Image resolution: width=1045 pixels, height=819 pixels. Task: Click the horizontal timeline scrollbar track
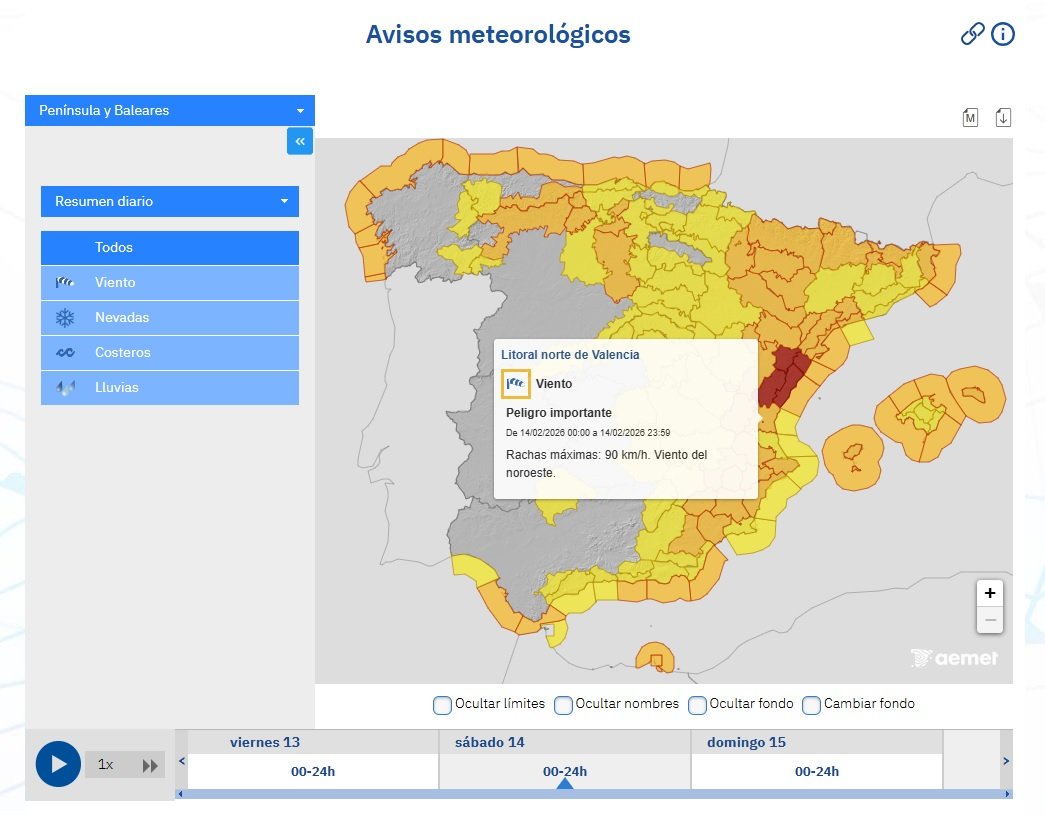pyautogui.click(x=593, y=794)
